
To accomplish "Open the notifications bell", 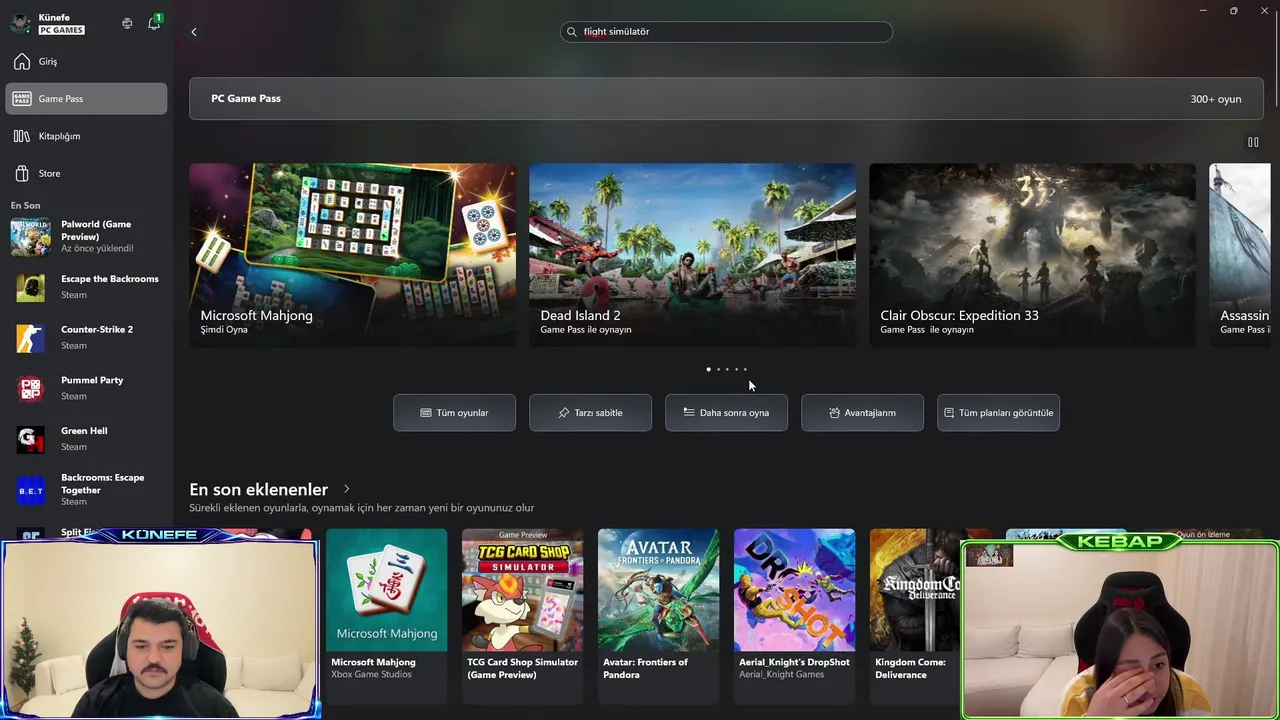I will 154,23.
